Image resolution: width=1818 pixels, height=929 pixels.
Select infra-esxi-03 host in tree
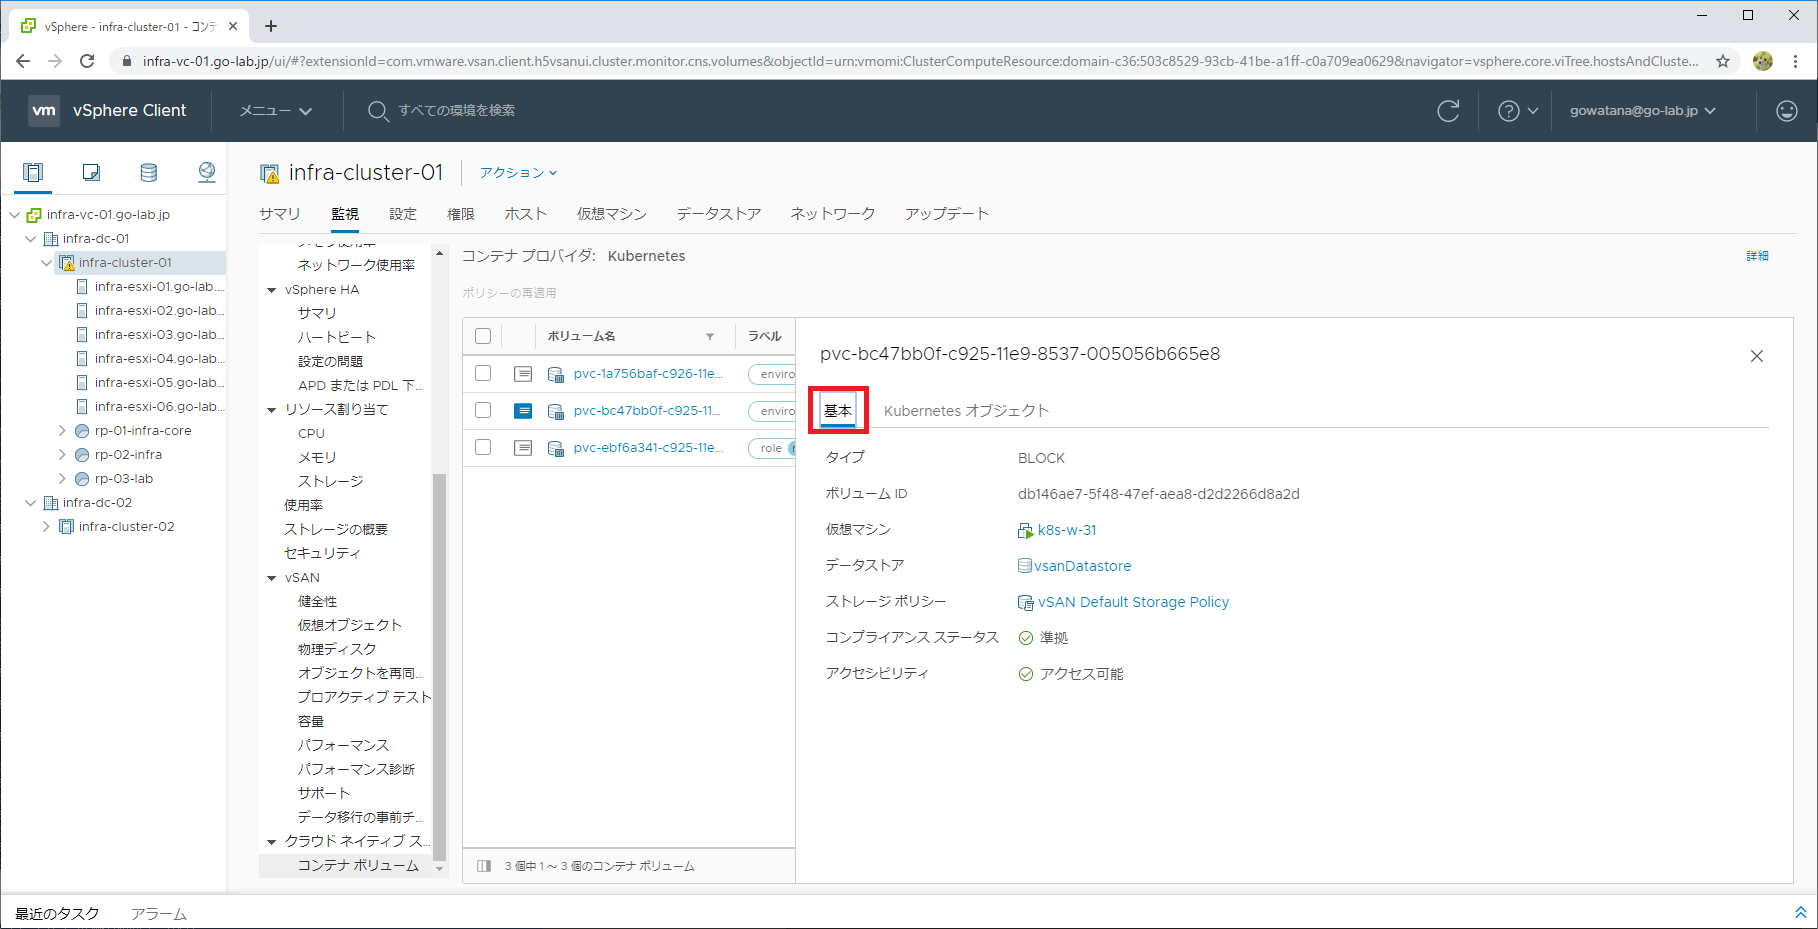pyautogui.click(x=159, y=335)
